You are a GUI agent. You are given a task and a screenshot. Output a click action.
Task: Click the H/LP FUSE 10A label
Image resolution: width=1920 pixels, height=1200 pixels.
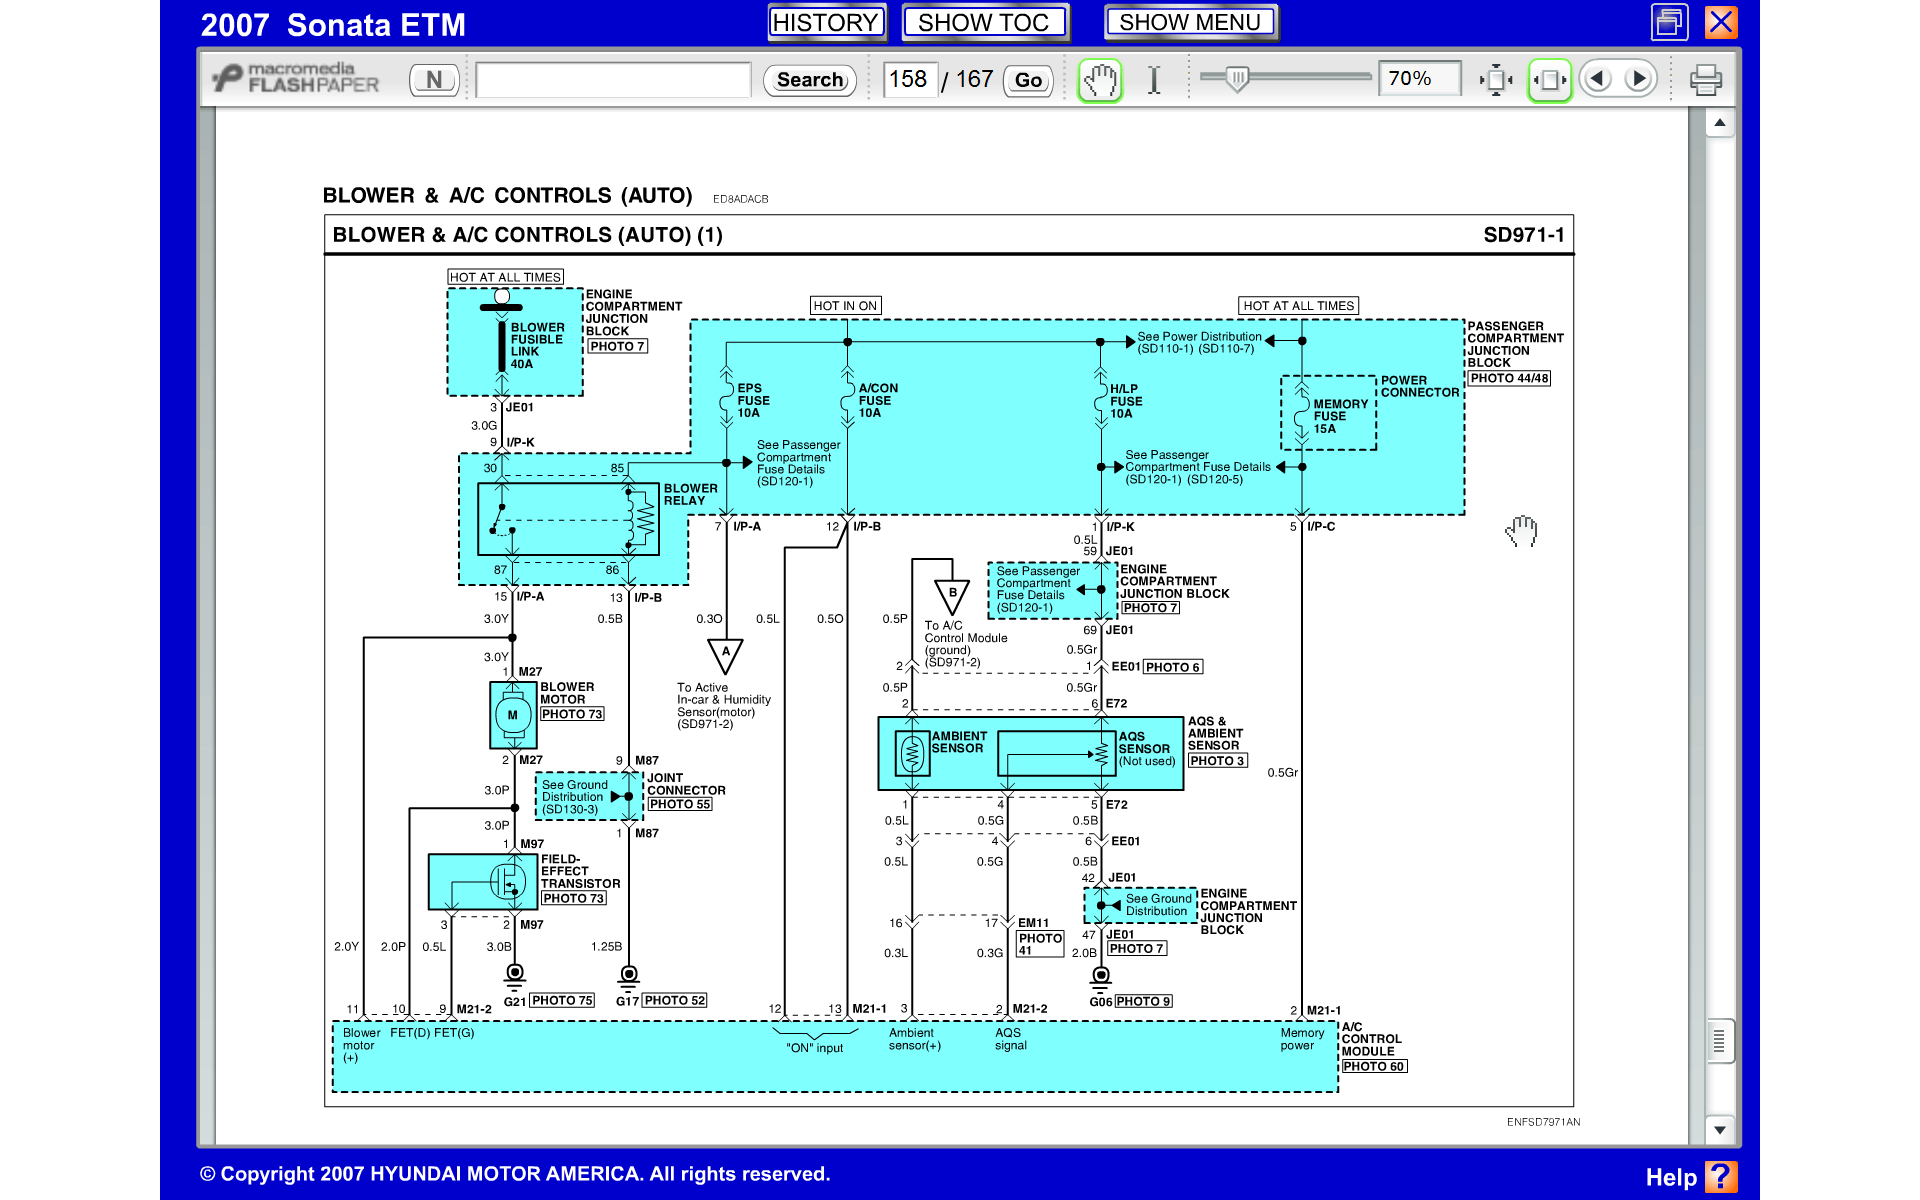[1125, 401]
